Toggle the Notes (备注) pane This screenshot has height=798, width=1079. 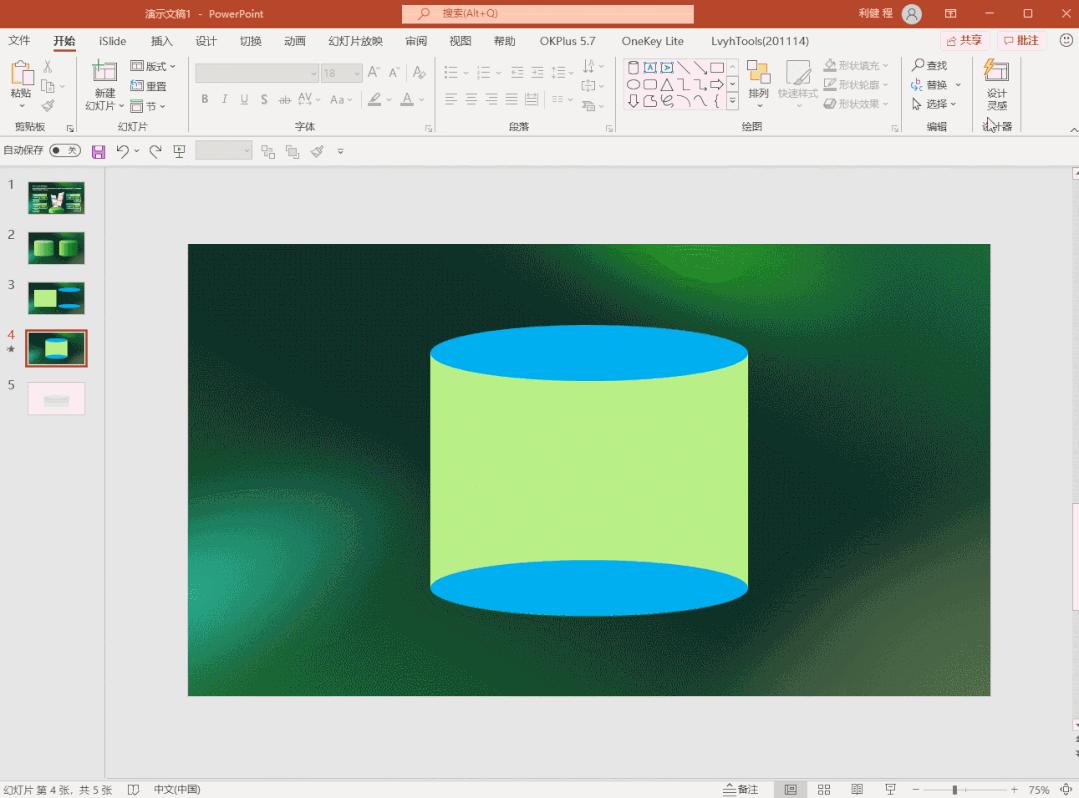(741, 789)
